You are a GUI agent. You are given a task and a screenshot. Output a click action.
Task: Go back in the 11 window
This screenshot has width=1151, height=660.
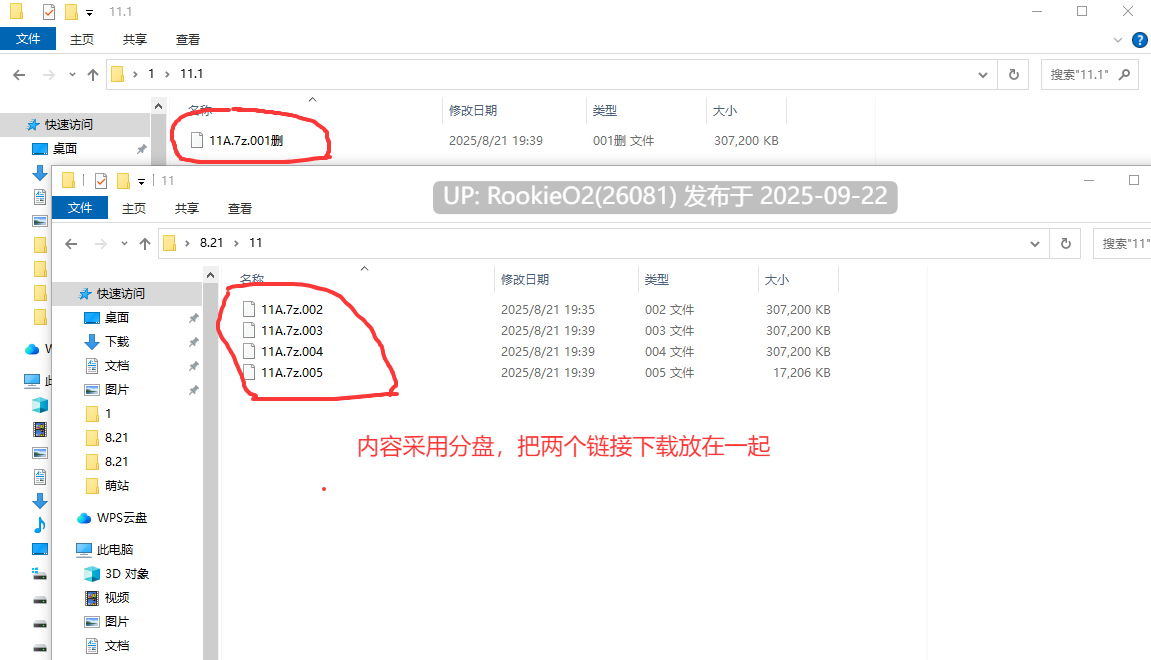(71, 244)
